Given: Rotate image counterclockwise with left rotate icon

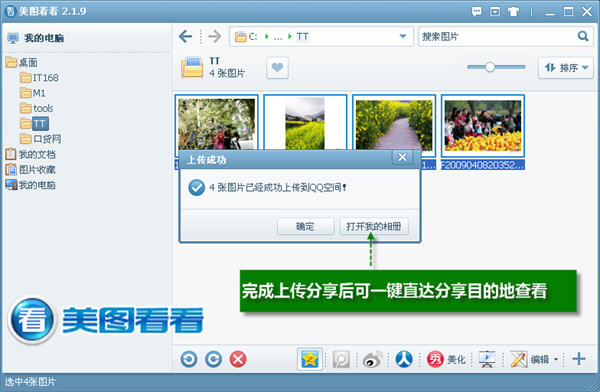Looking at the screenshot, I should 189,359.
